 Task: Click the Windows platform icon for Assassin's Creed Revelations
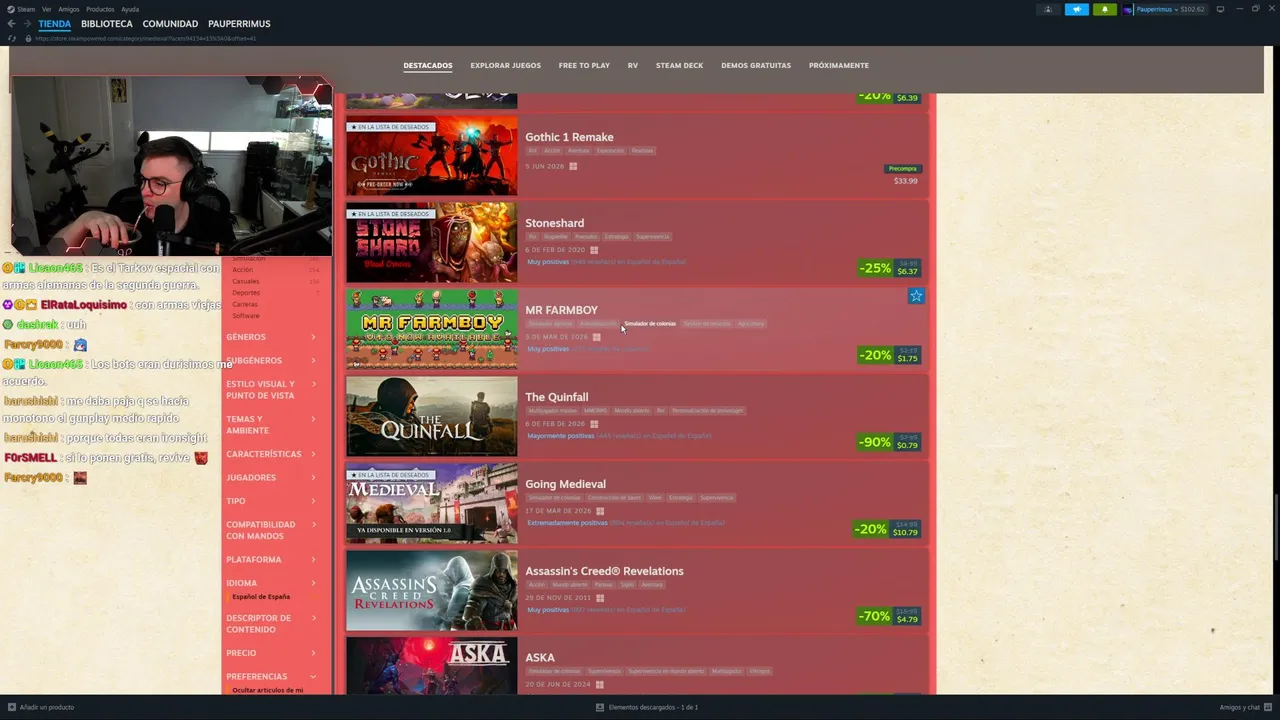(x=600, y=598)
